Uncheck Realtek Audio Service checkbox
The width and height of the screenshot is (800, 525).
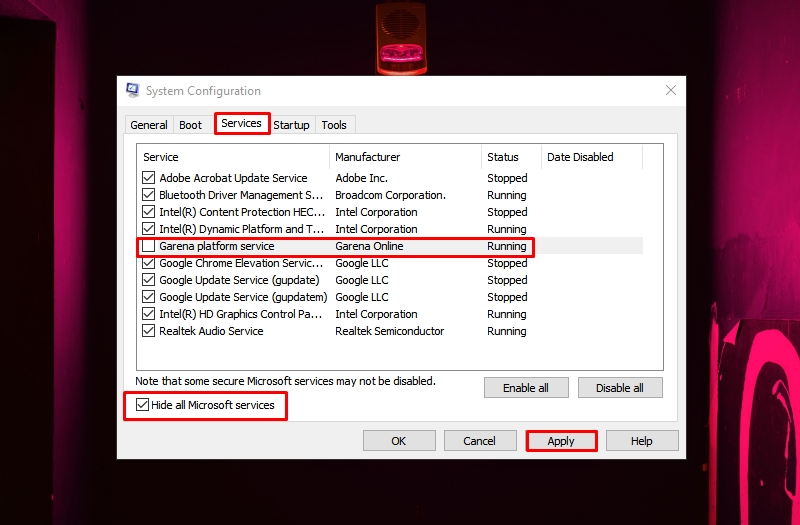click(x=148, y=331)
